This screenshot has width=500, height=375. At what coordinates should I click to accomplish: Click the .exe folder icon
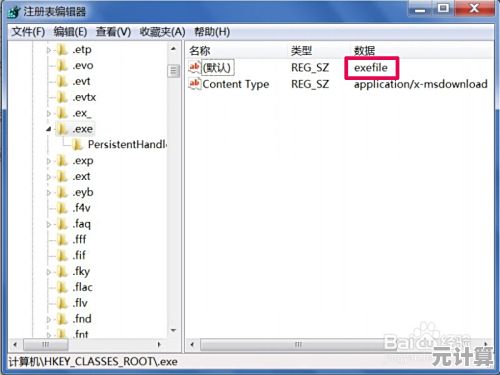click(x=62, y=129)
